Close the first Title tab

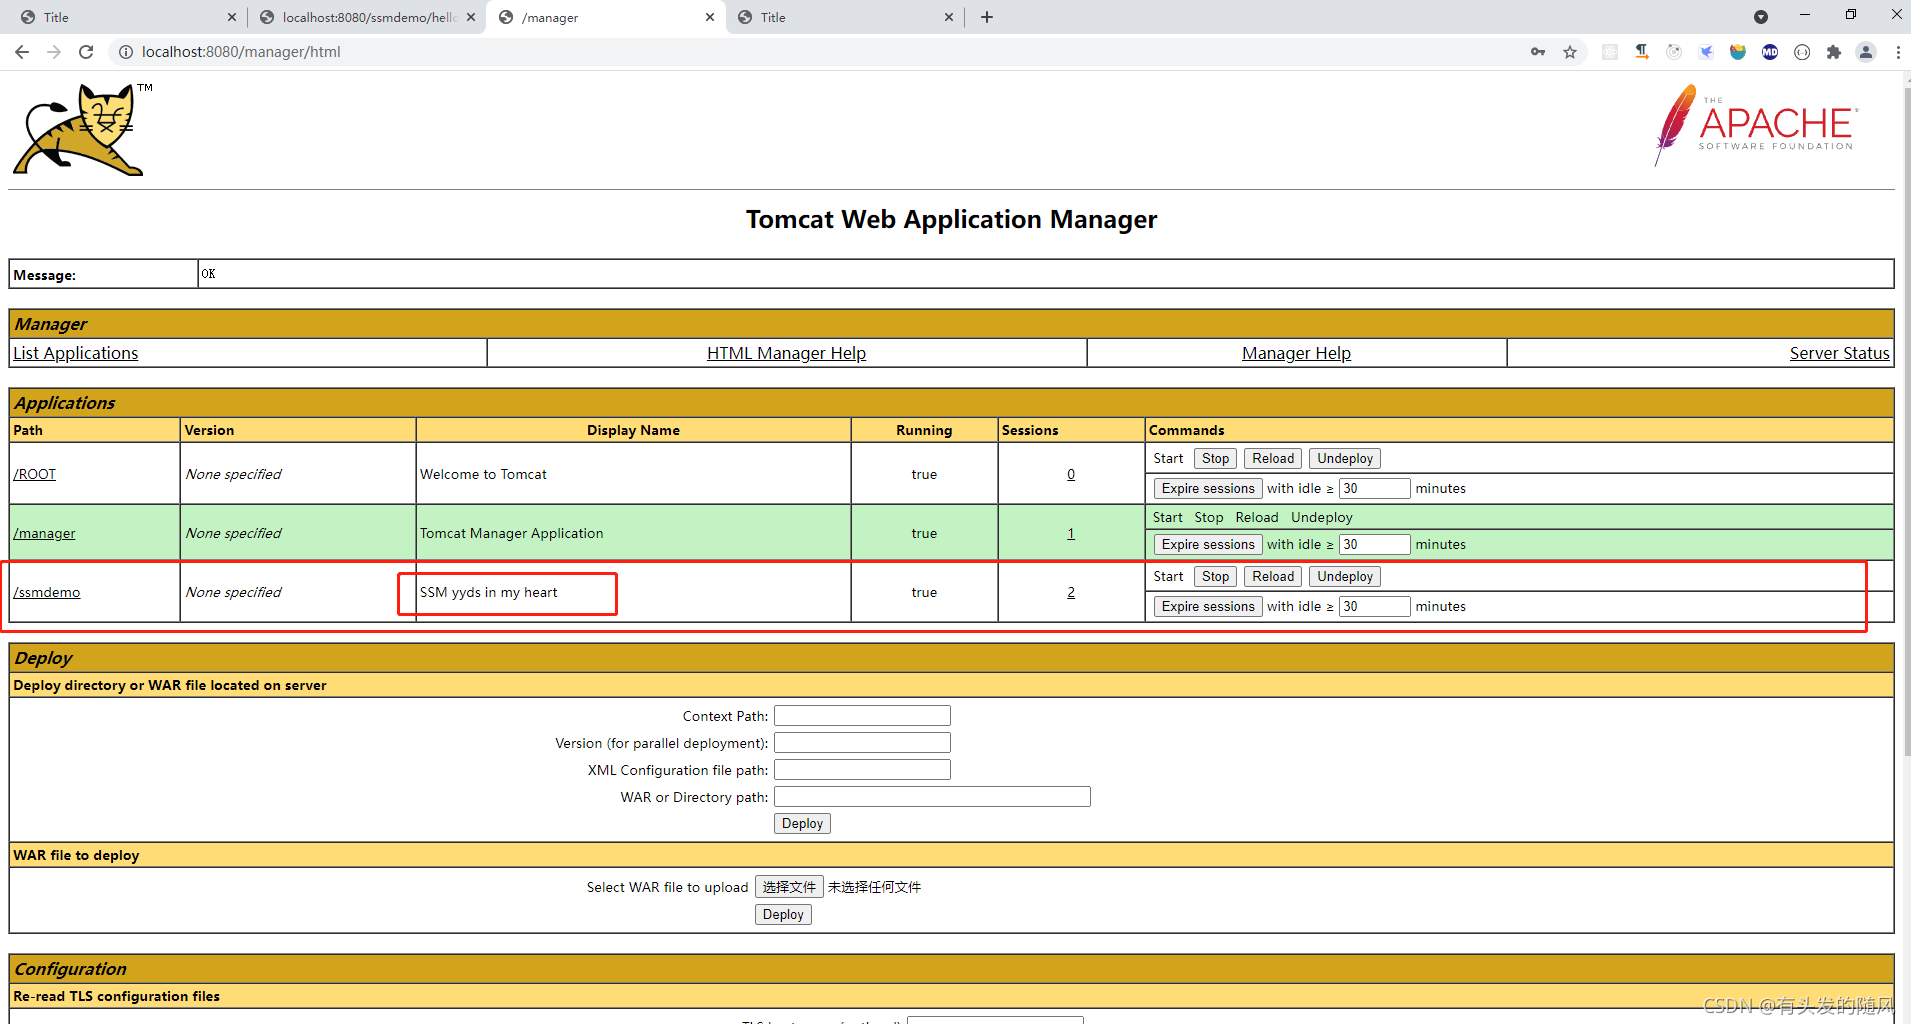point(232,17)
